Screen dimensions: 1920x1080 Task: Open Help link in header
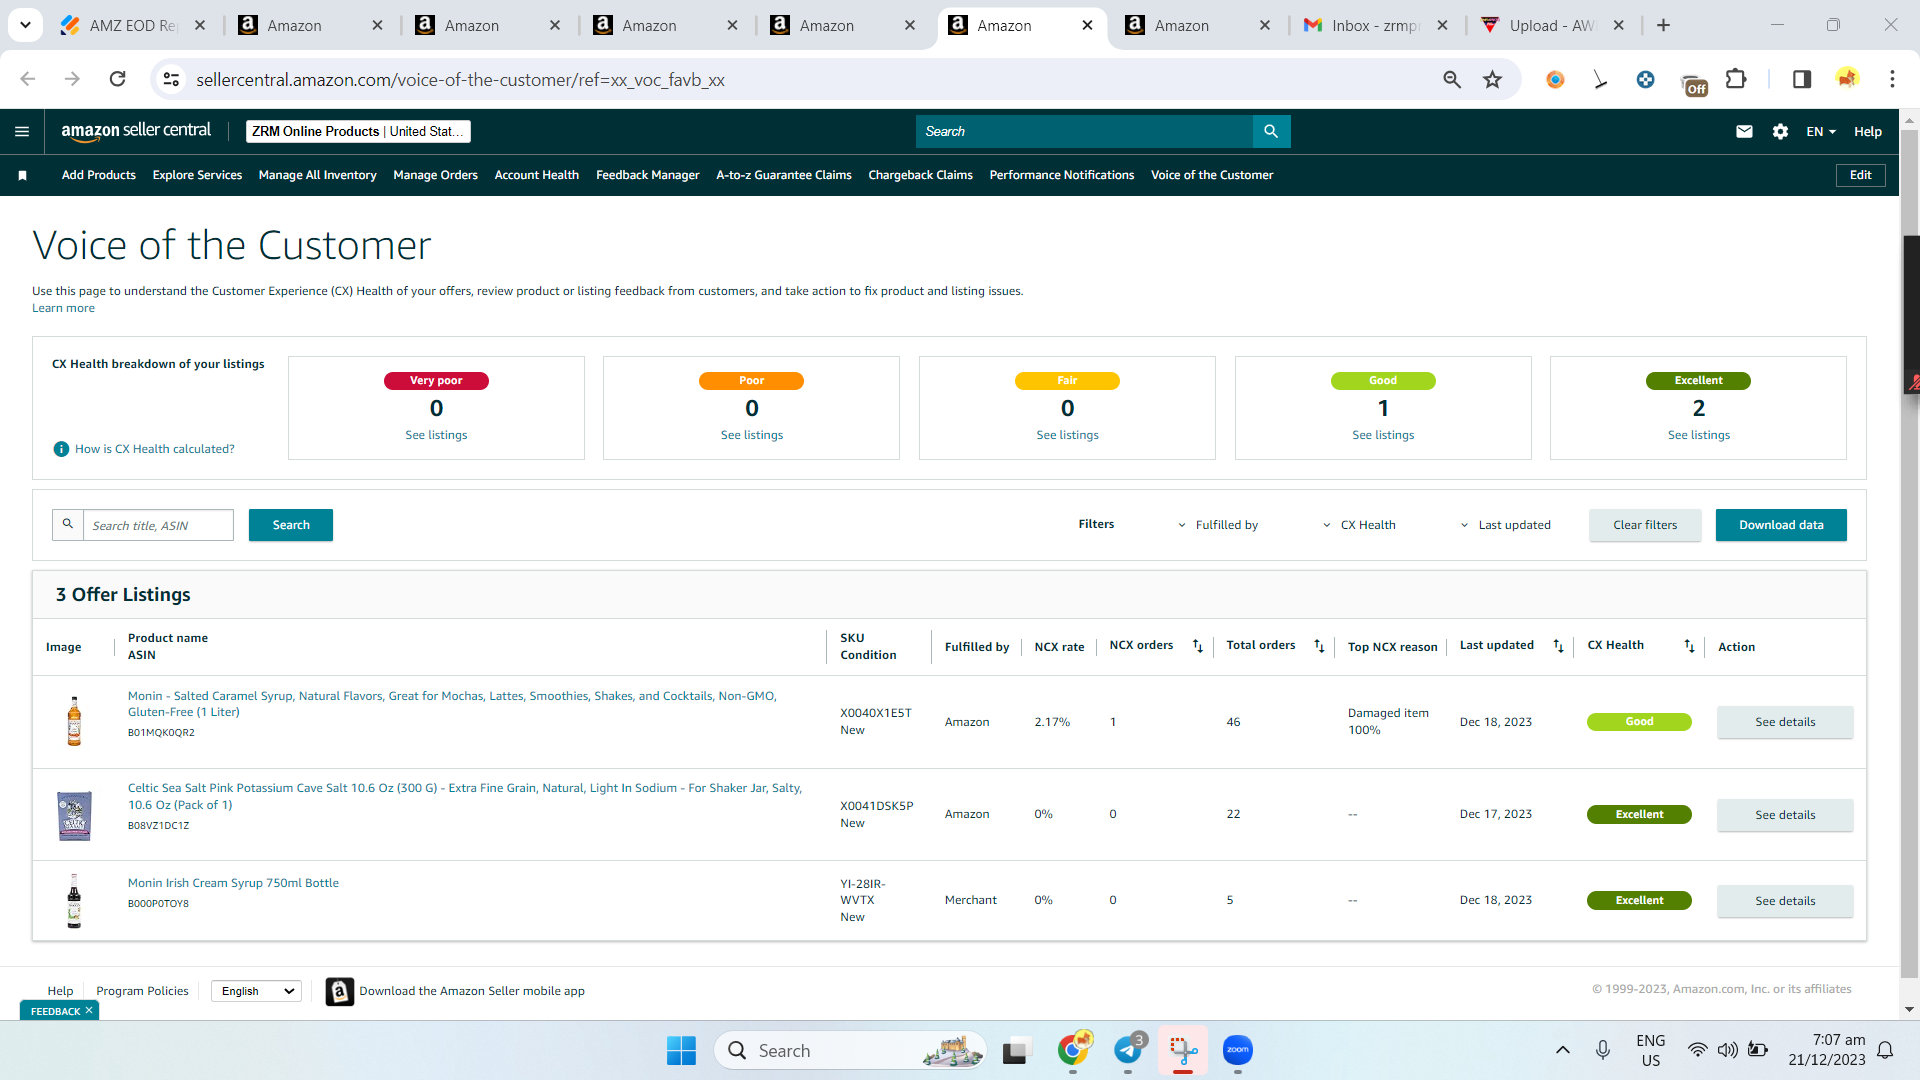[1867, 131]
